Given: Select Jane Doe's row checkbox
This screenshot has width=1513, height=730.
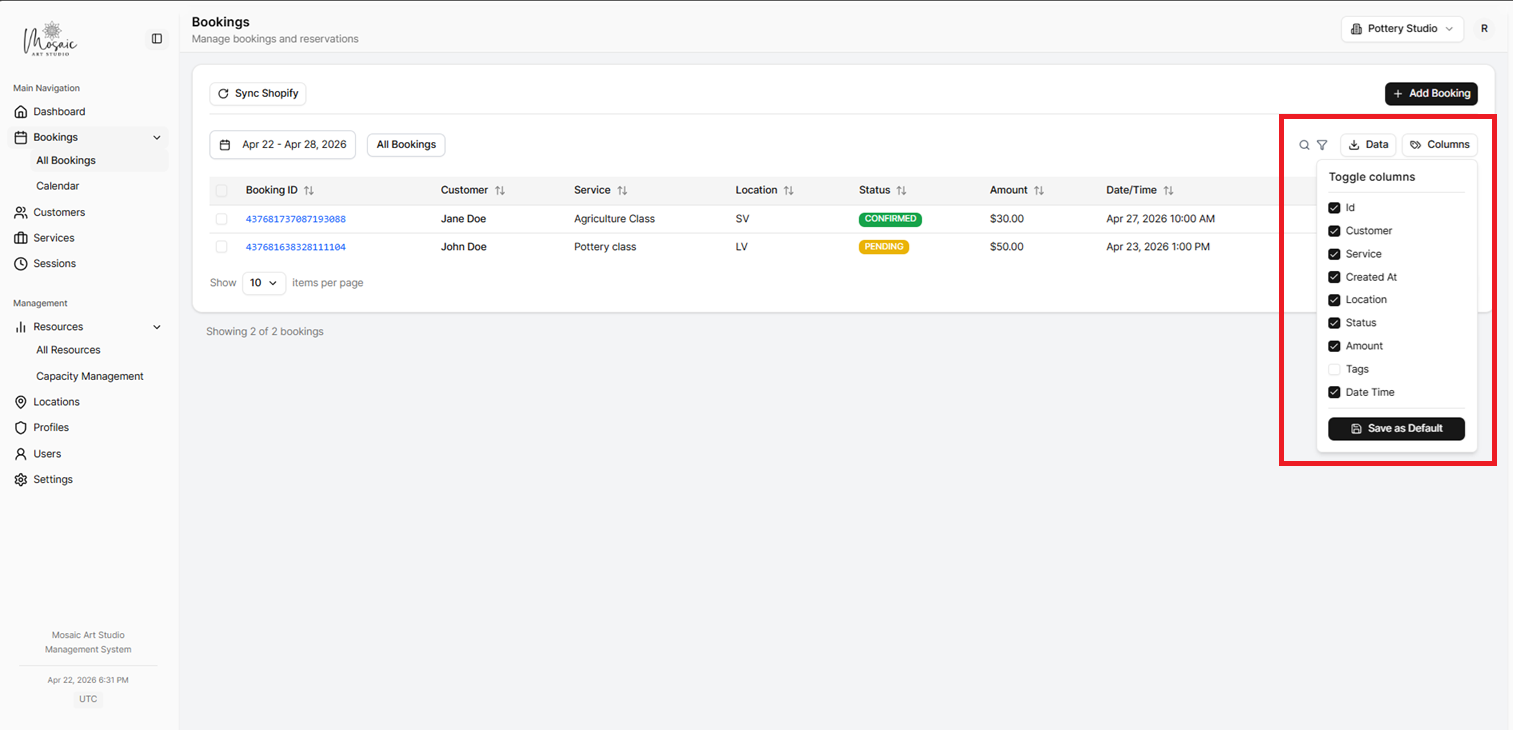Looking at the screenshot, I should pos(221,218).
